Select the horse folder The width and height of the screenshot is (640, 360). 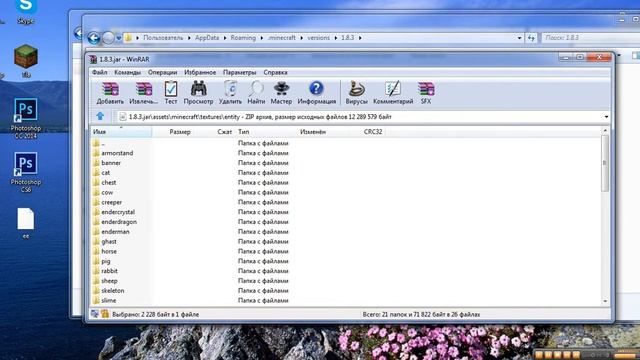tap(109, 251)
